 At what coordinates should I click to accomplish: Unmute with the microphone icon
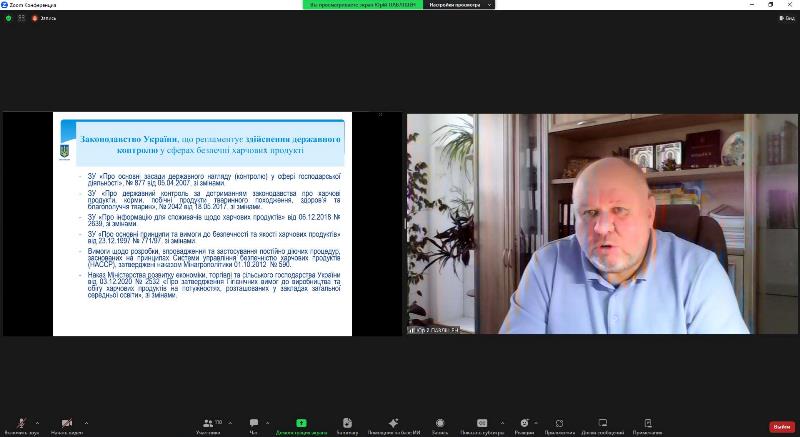21,423
